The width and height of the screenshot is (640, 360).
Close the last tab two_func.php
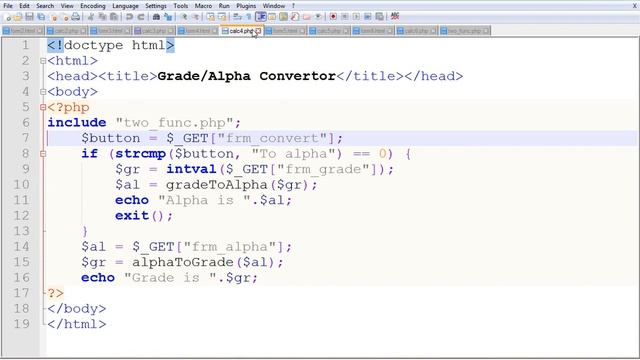click(486, 31)
